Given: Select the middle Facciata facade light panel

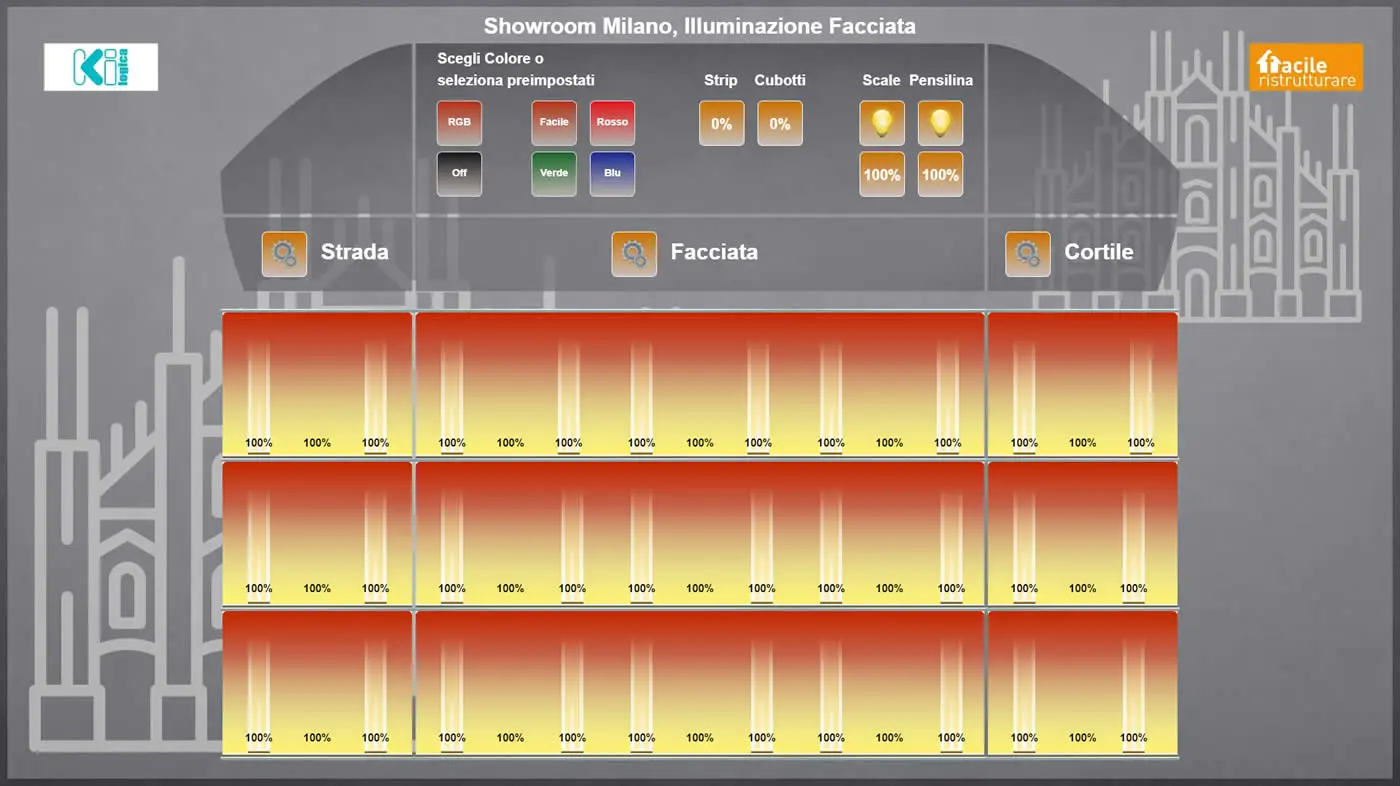Looking at the screenshot, I should click(x=700, y=533).
